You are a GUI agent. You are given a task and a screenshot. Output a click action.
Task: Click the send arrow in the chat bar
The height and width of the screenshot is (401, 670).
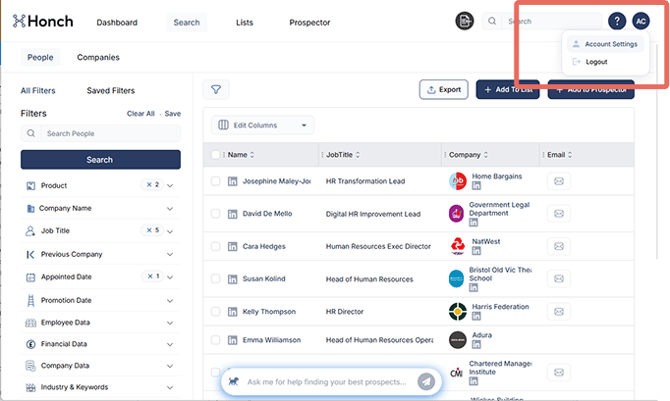tap(427, 382)
